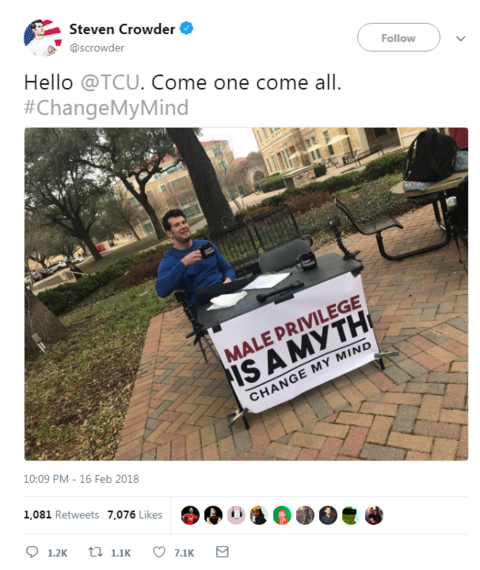The height and width of the screenshot is (570, 480).
Task: Enlarge the tweet's attached photo
Action: pyautogui.click(x=246, y=294)
